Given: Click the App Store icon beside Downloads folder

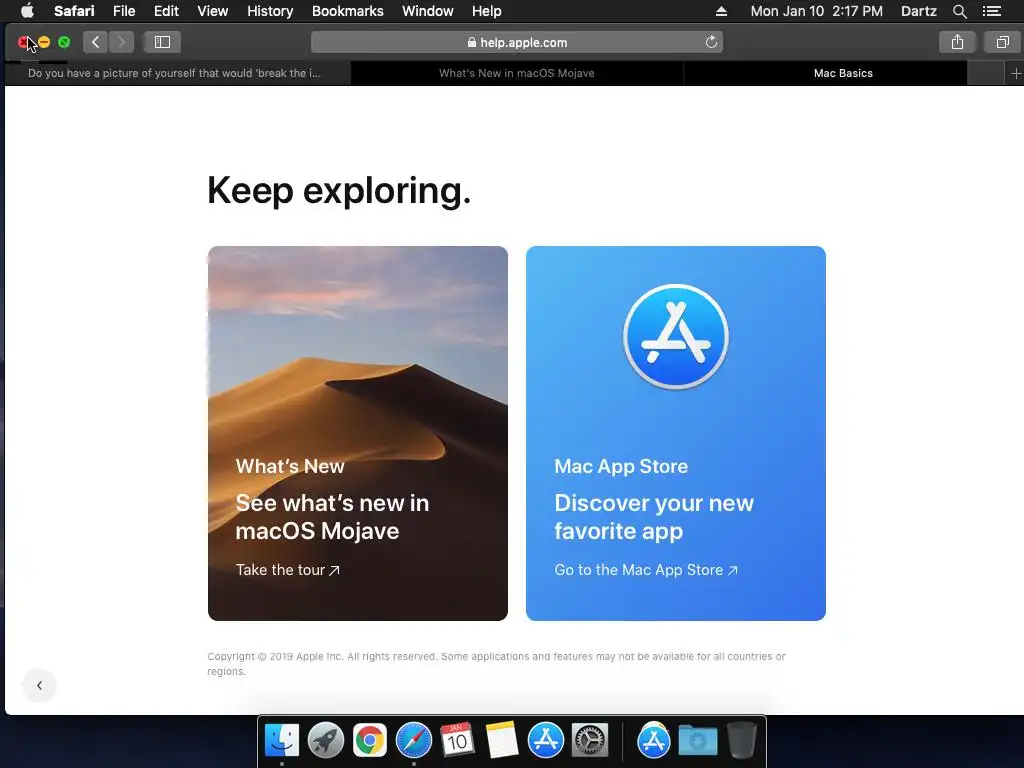Looking at the screenshot, I should click(653, 741).
